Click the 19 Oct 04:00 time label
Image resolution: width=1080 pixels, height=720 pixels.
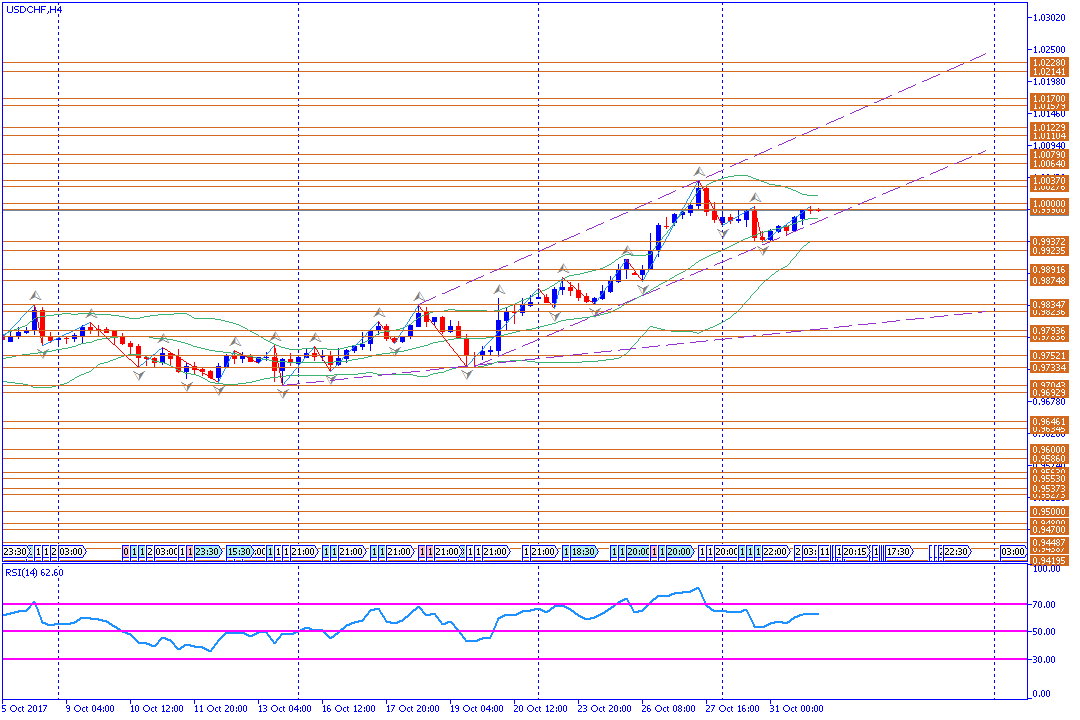tap(477, 709)
